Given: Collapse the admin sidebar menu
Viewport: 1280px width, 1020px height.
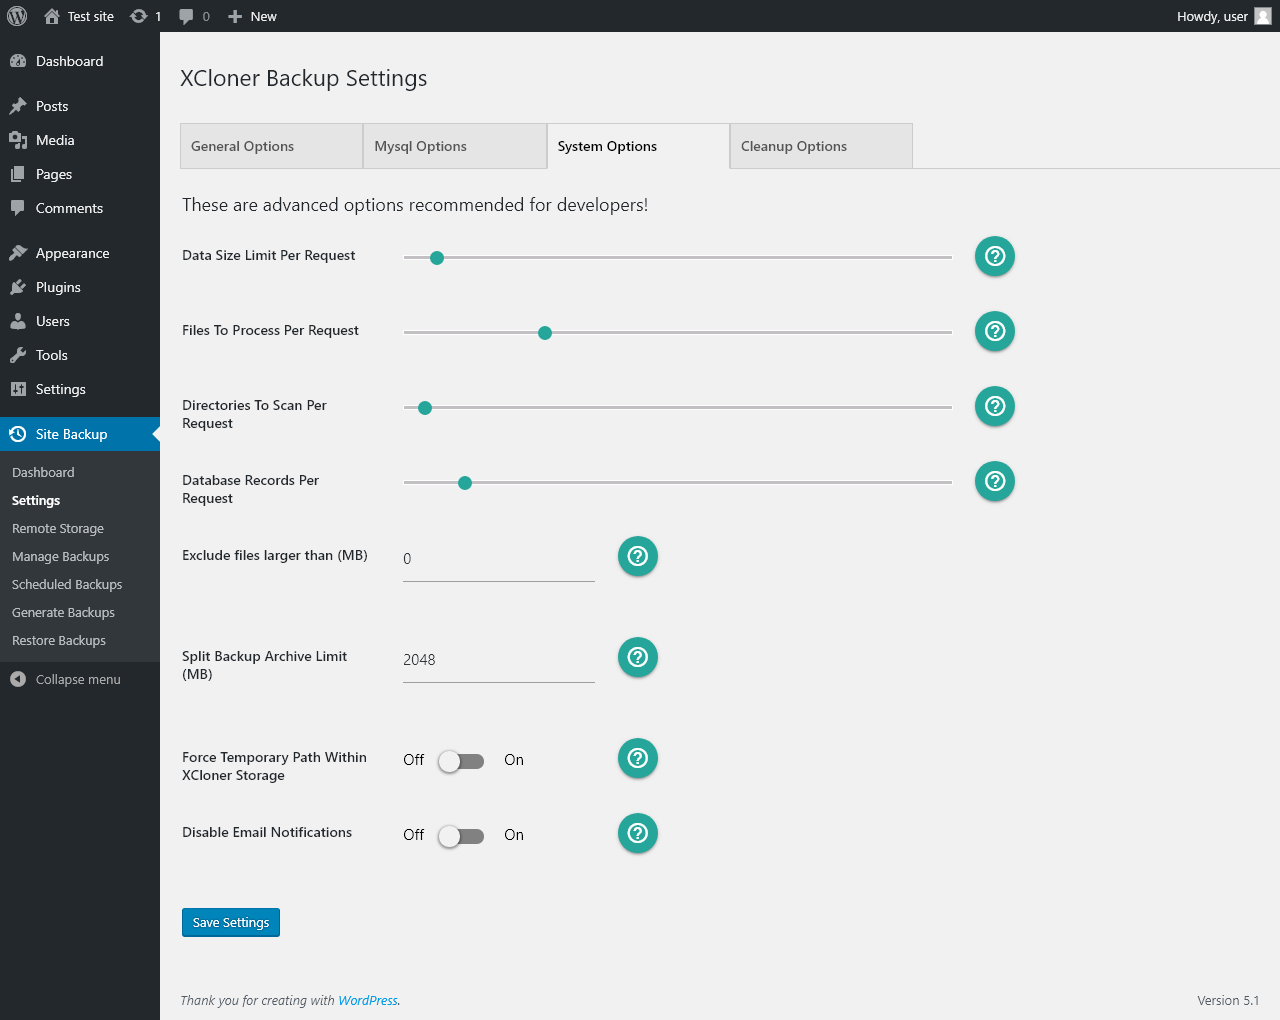Looking at the screenshot, I should (66, 679).
